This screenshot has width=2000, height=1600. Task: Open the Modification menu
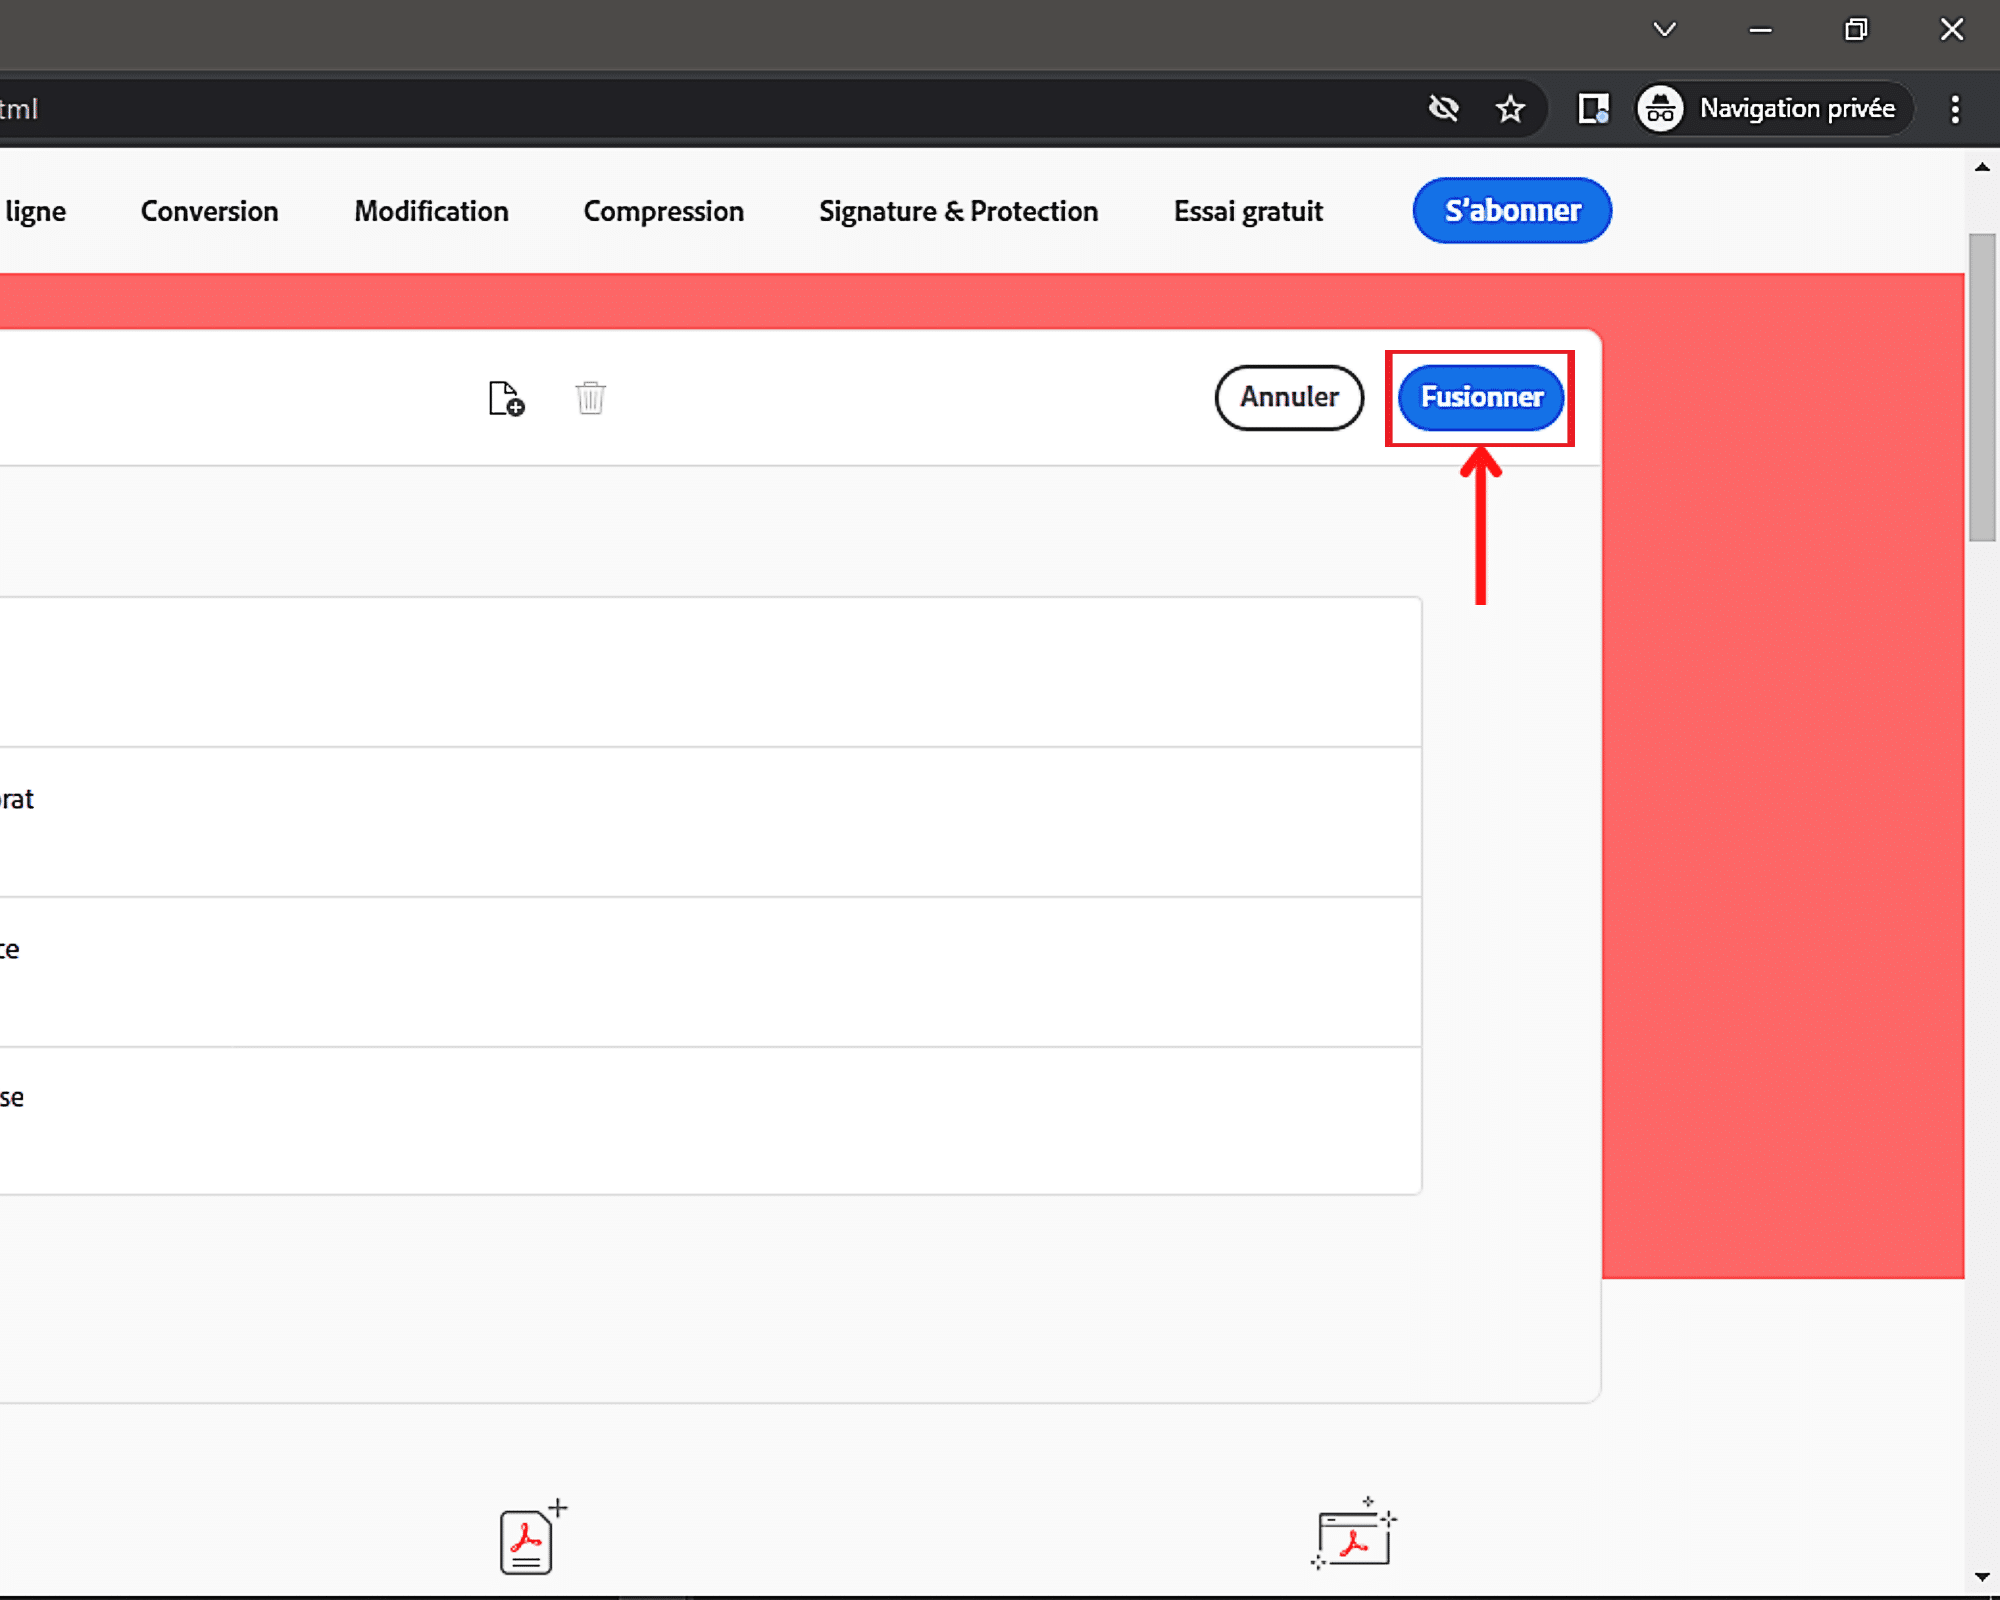click(431, 211)
